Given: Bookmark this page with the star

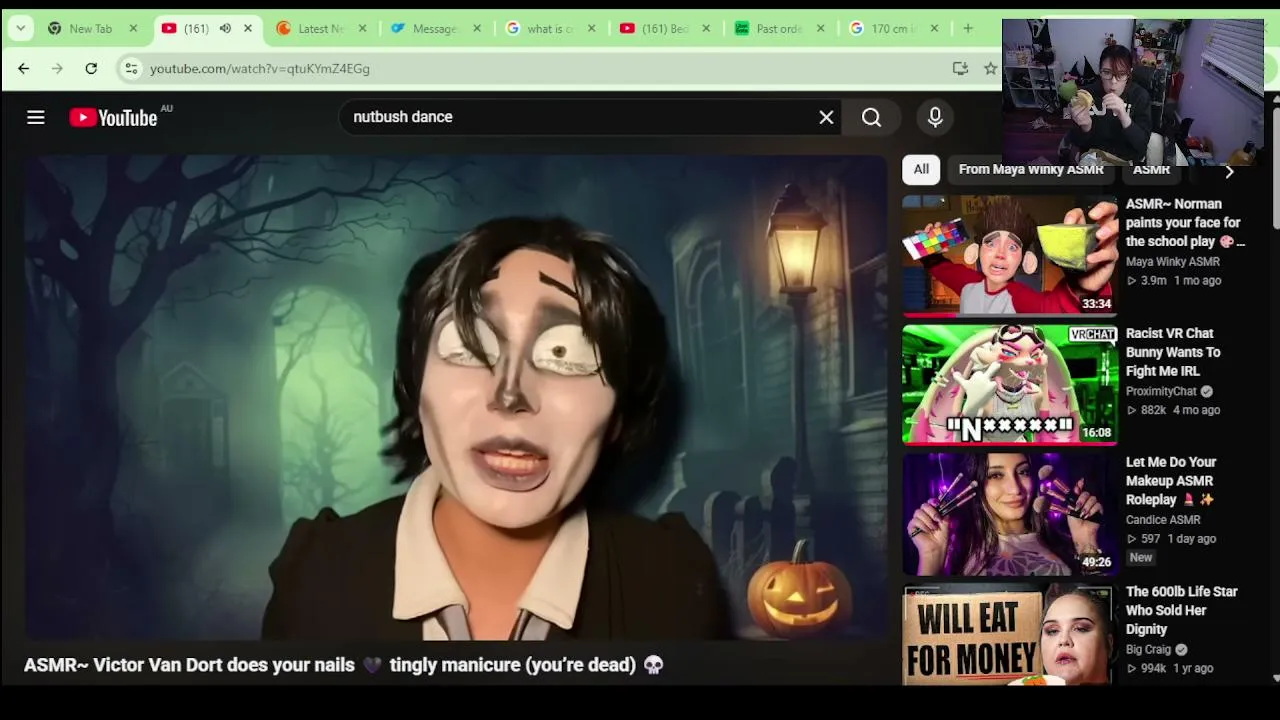Looking at the screenshot, I should tap(990, 68).
